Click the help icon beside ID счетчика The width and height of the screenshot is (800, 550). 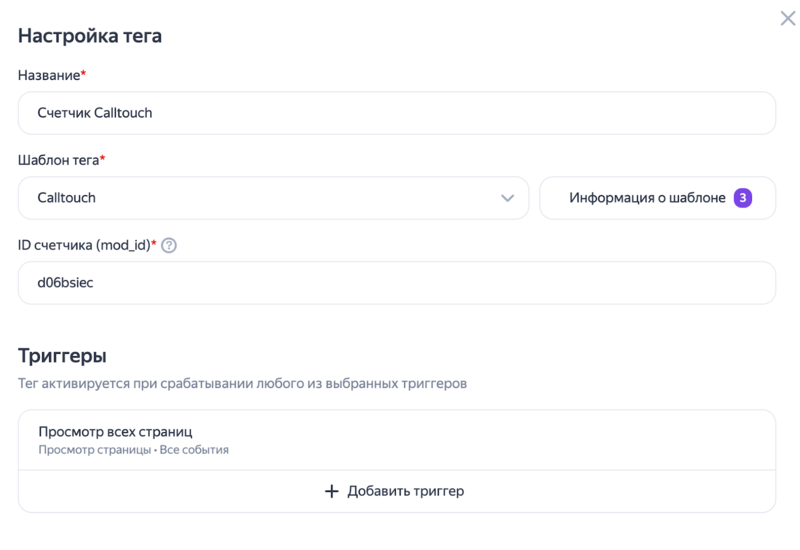[169, 245]
